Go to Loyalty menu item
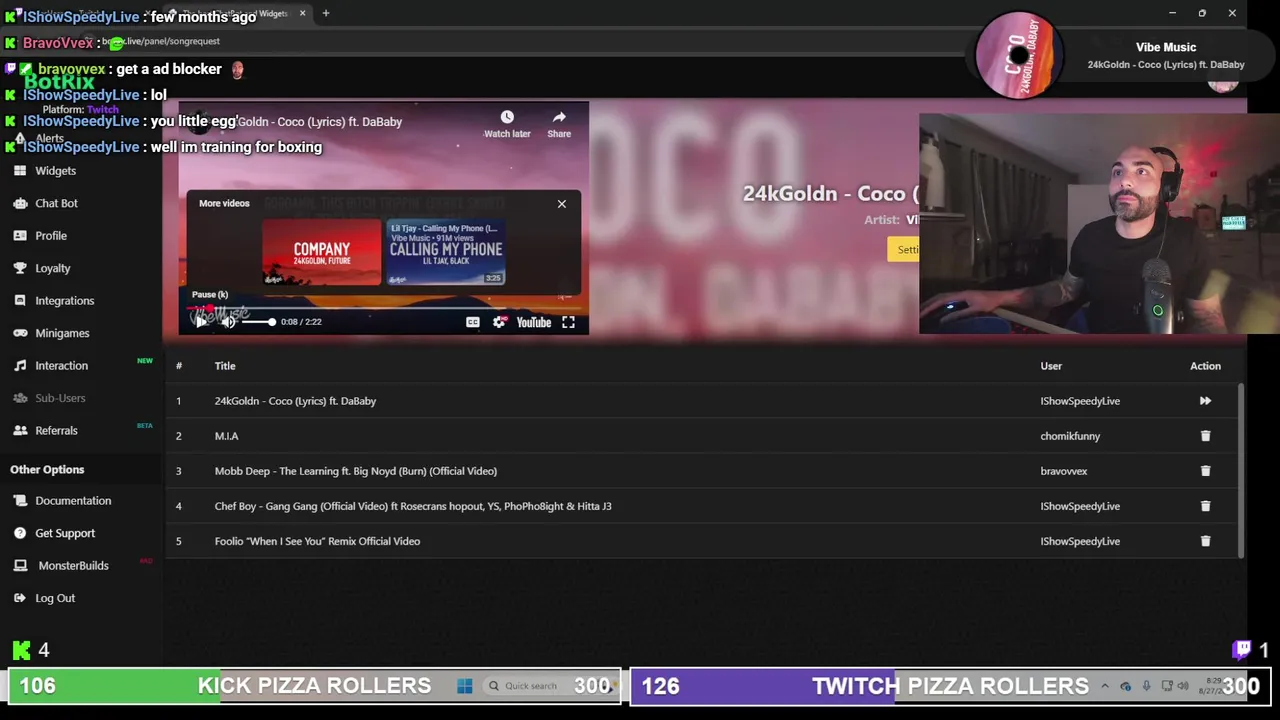The width and height of the screenshot is (1280, 720). 52,268
